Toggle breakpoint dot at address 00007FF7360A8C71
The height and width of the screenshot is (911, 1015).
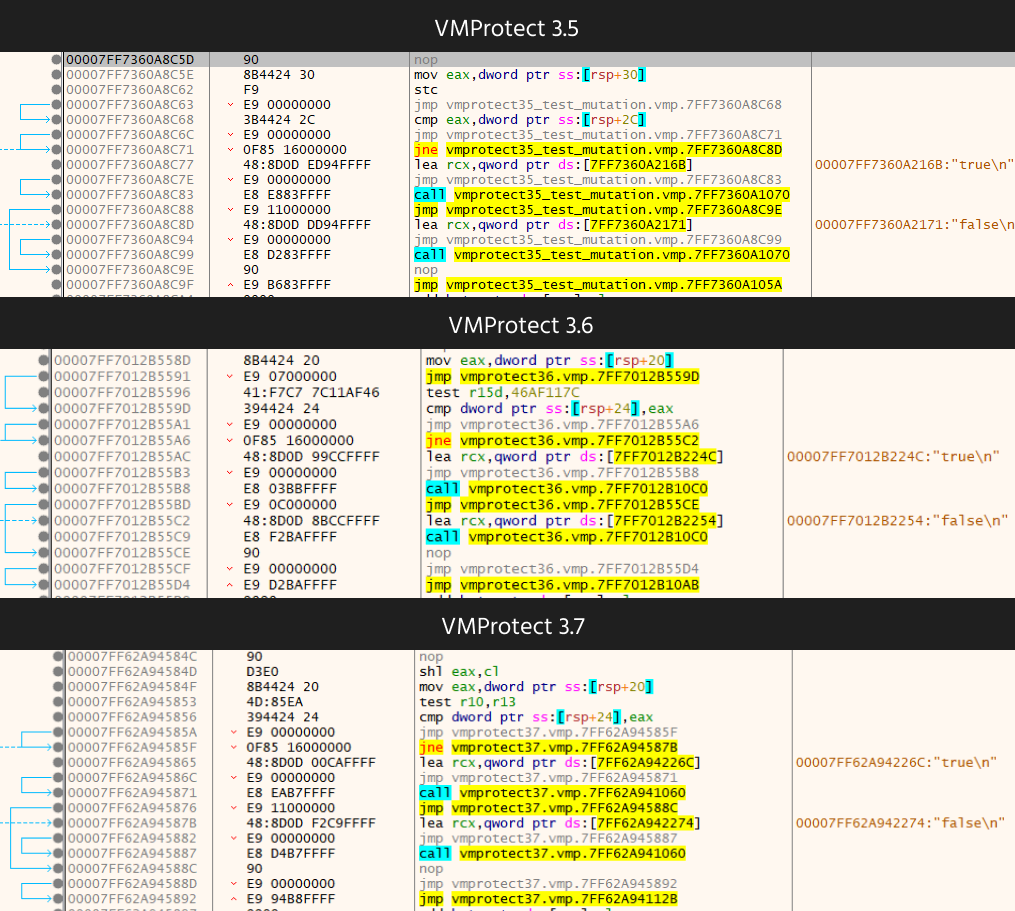coord(56,150)
